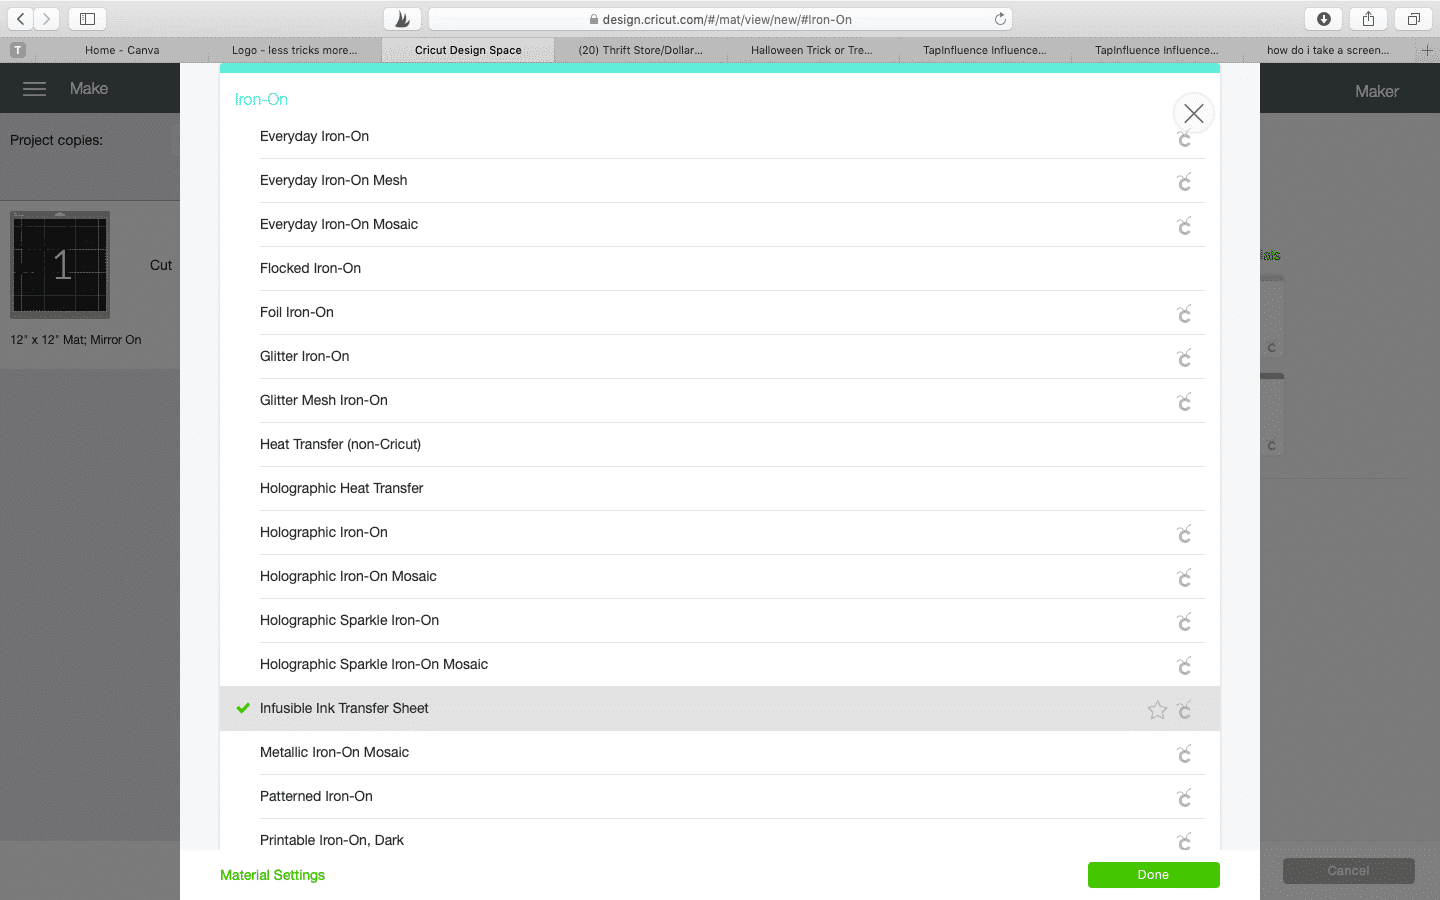Open the Material Settings link
The width and height of the screenshot is (1440, 900).
tap(272, 875)
